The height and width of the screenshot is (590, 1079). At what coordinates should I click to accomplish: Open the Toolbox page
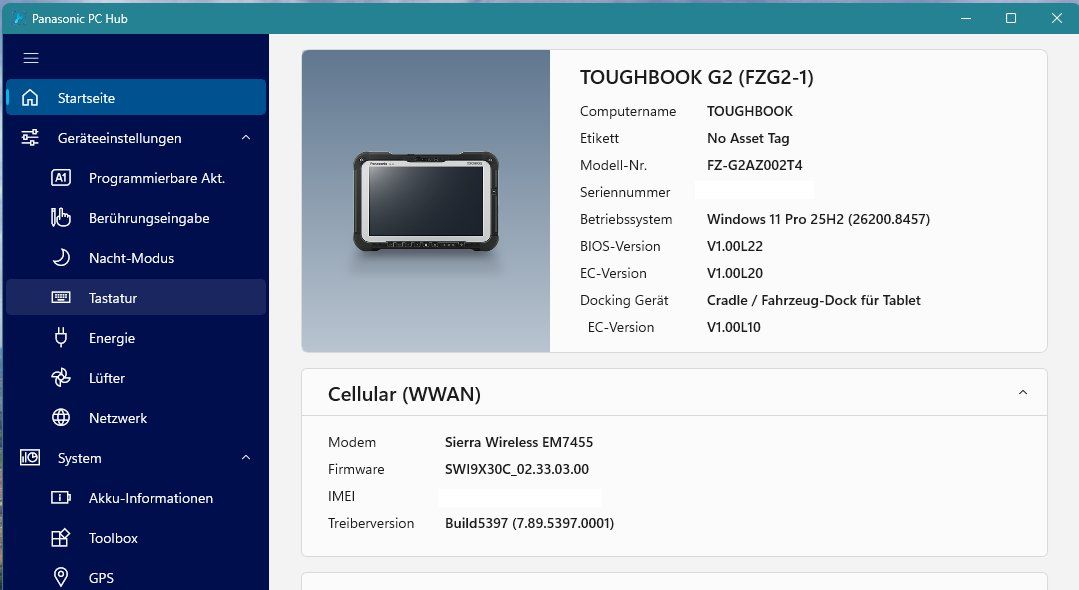[136, 537]
